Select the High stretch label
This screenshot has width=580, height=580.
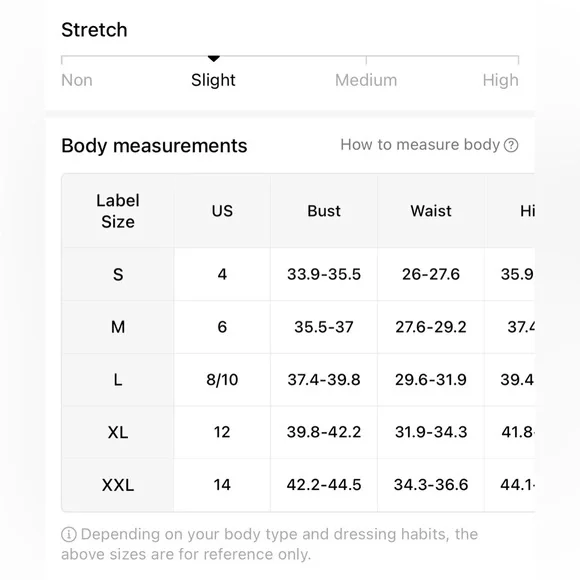coord(500,80)
